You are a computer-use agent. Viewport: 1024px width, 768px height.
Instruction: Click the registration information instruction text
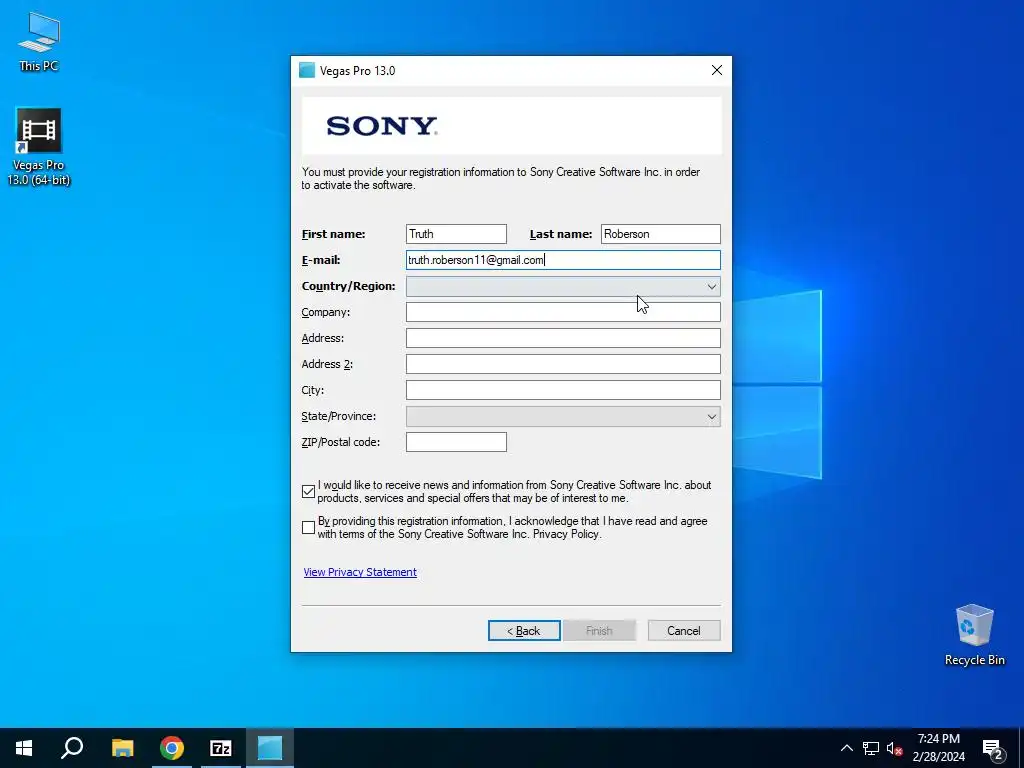[500, 178]
